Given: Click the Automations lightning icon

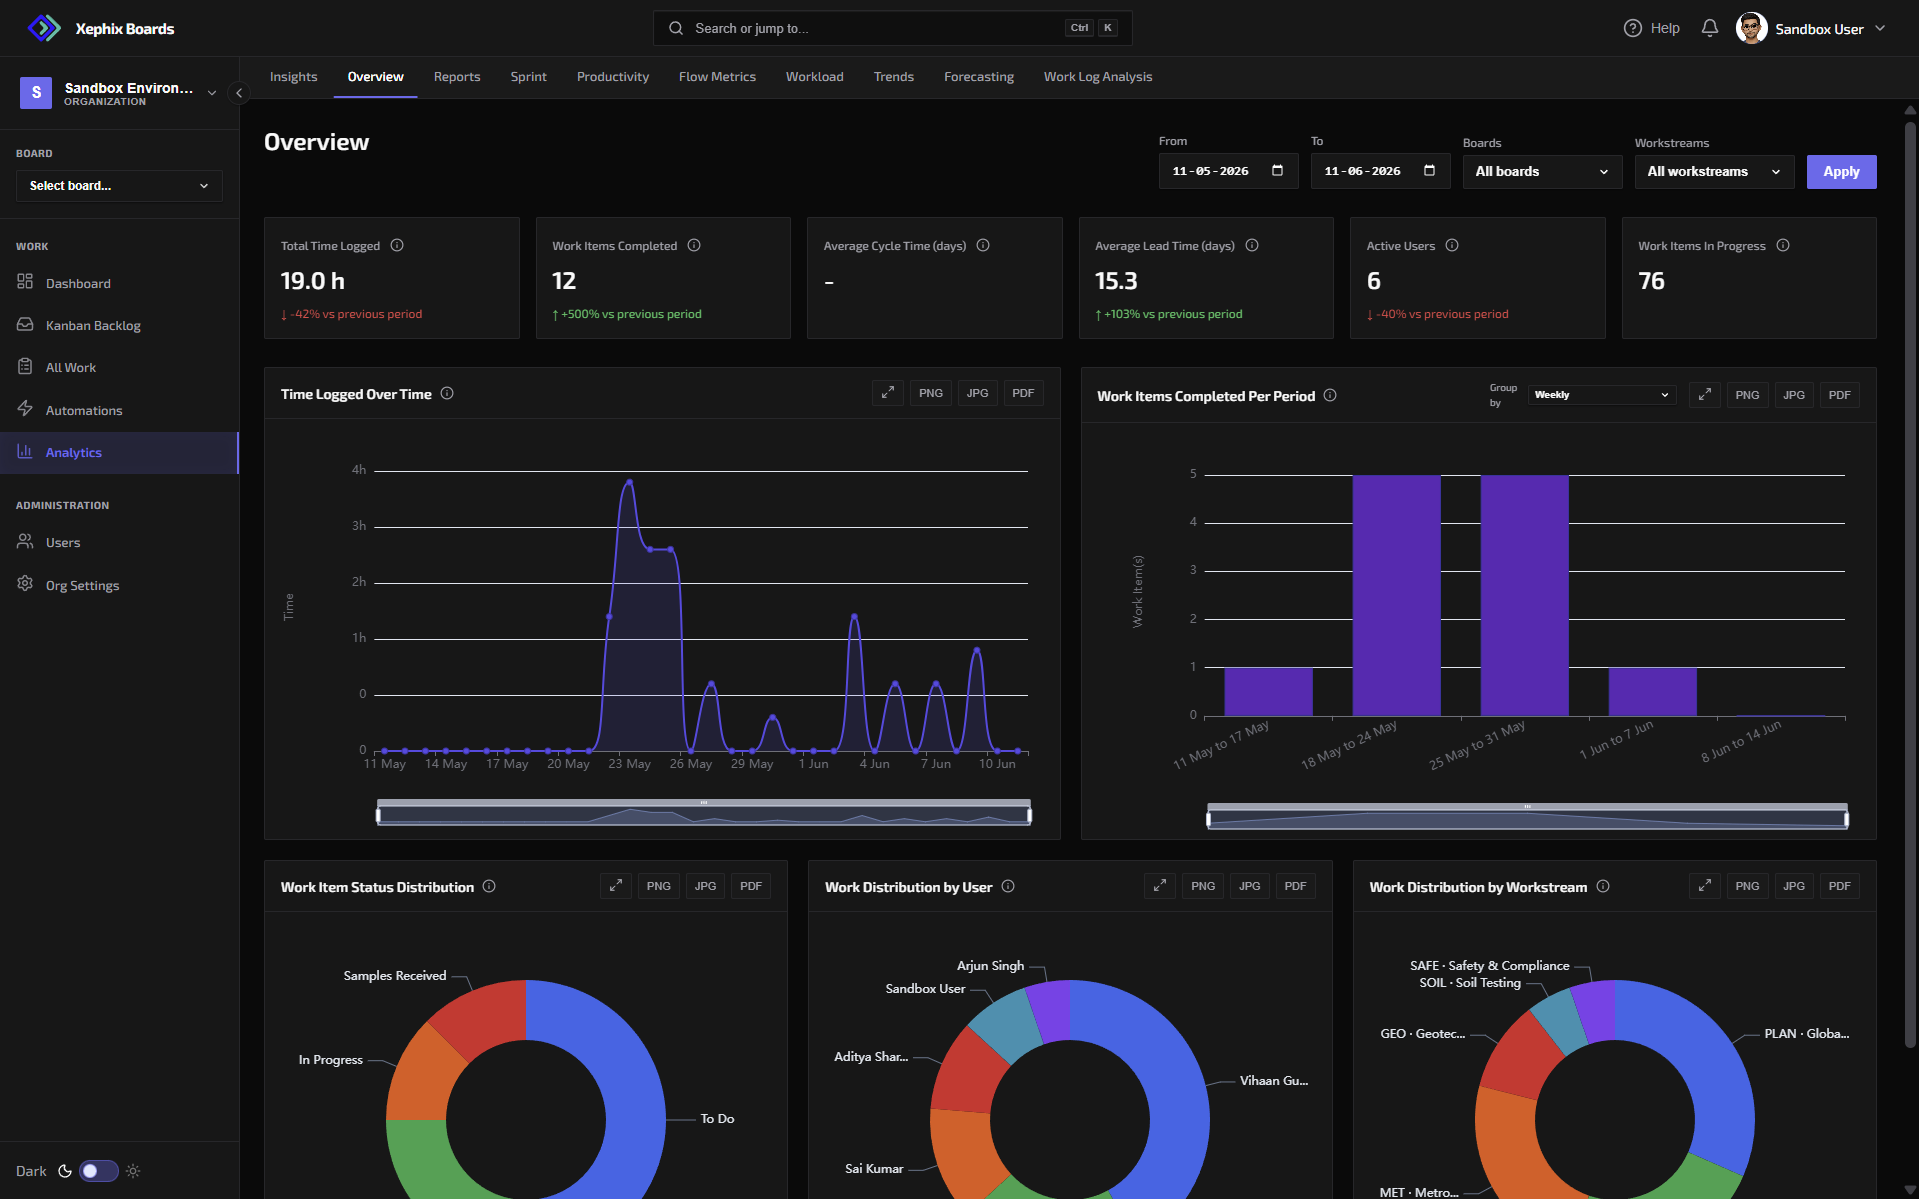Looking at the screenshot, I should (x=25, y=408).
